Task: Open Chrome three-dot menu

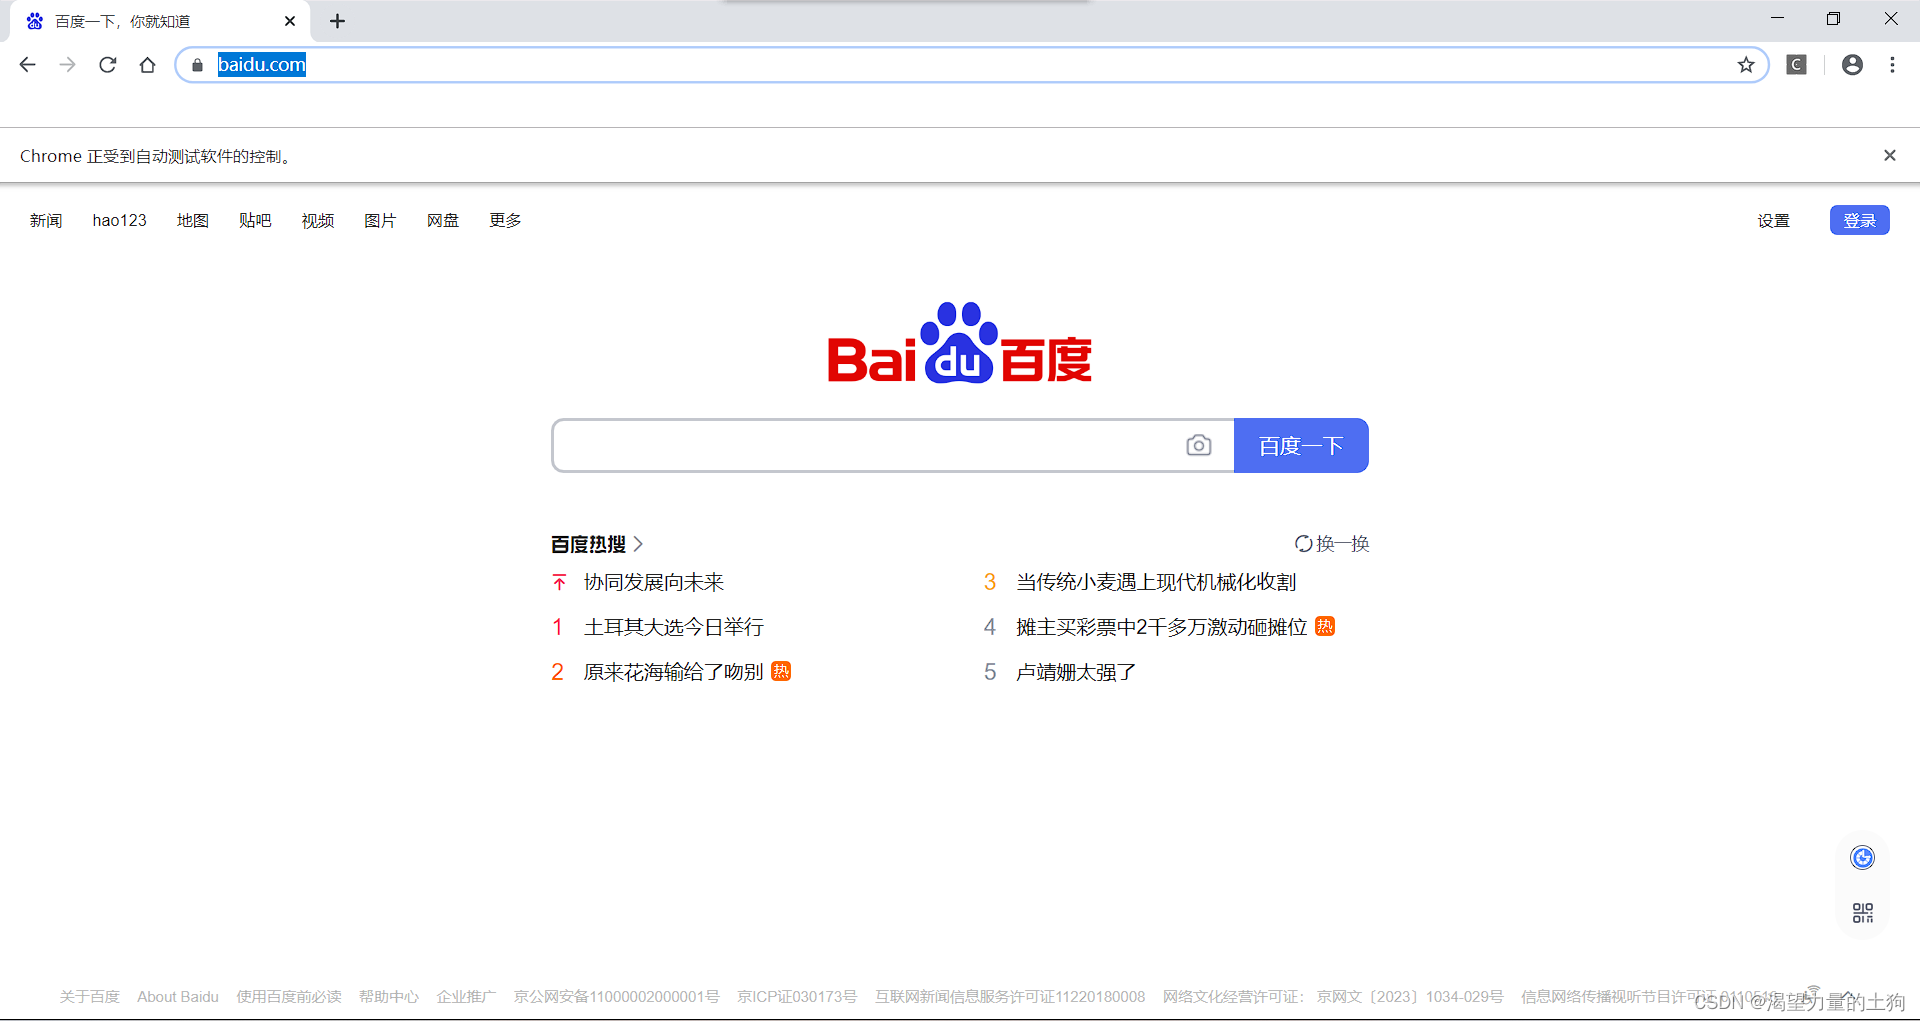Action: tap(1892, 65)
